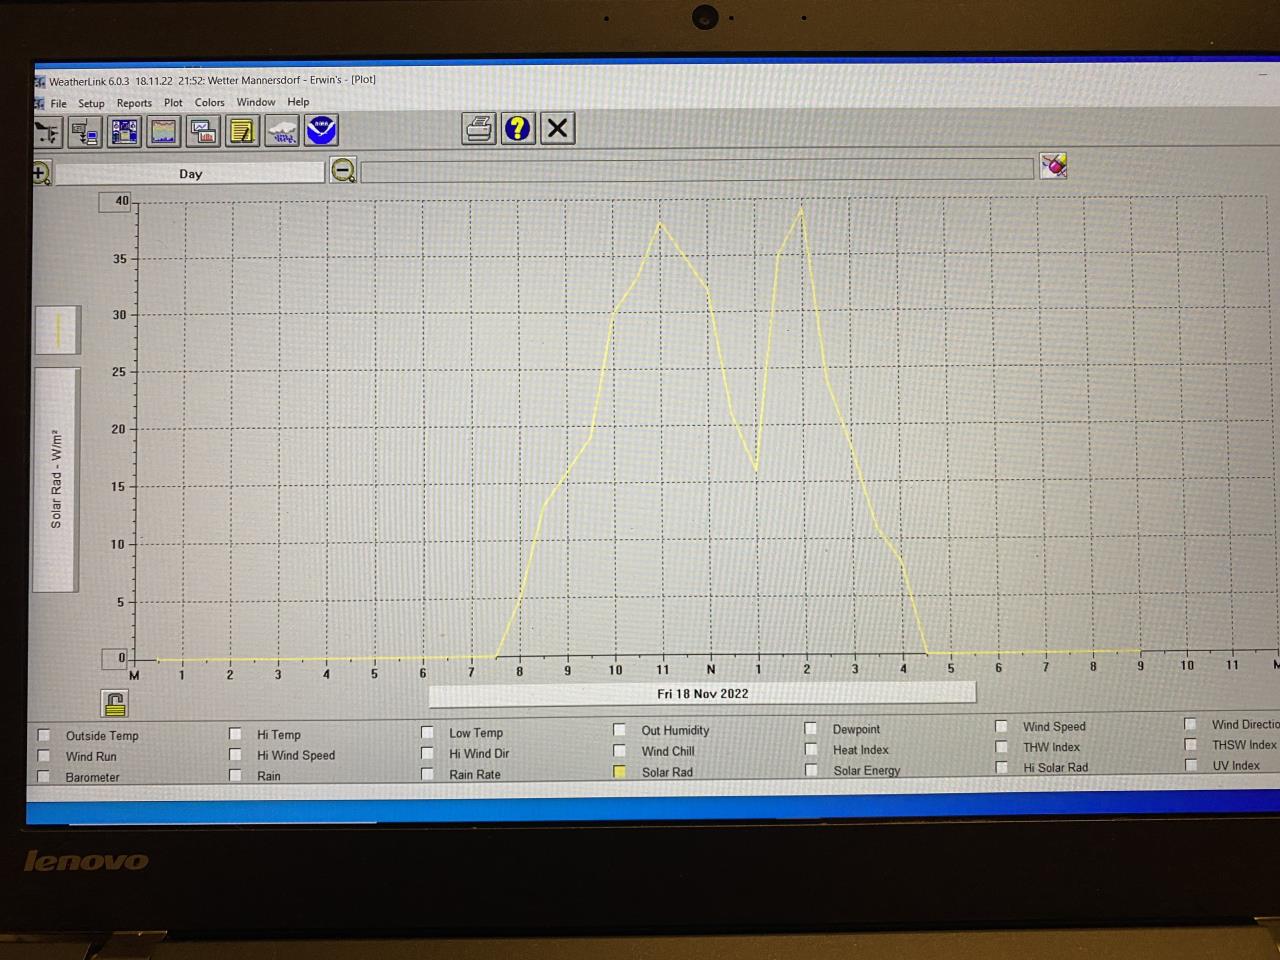Select the Solar Energy checkbox

click(810, 770)
